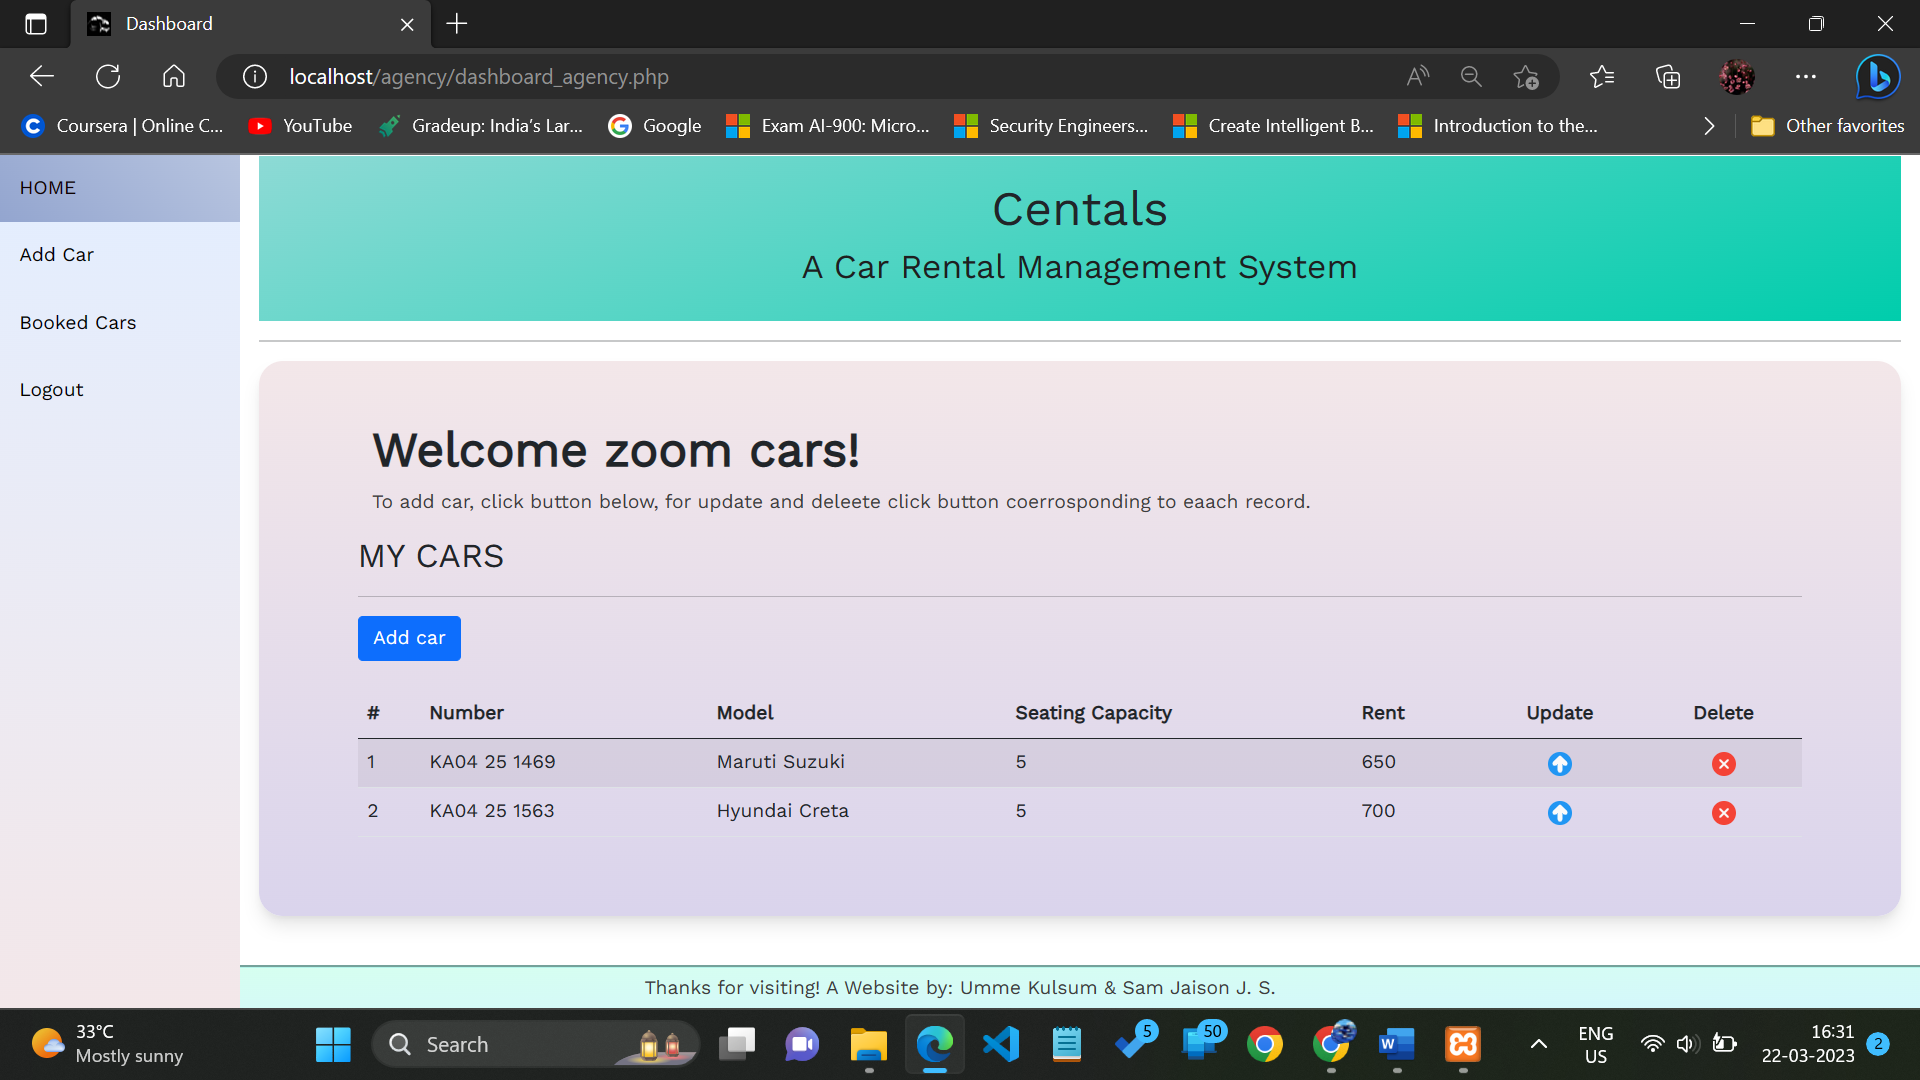Click update icon for Maruti Suzuki row
This screenshot has height=1080, width=1920.
[1559, 764]
